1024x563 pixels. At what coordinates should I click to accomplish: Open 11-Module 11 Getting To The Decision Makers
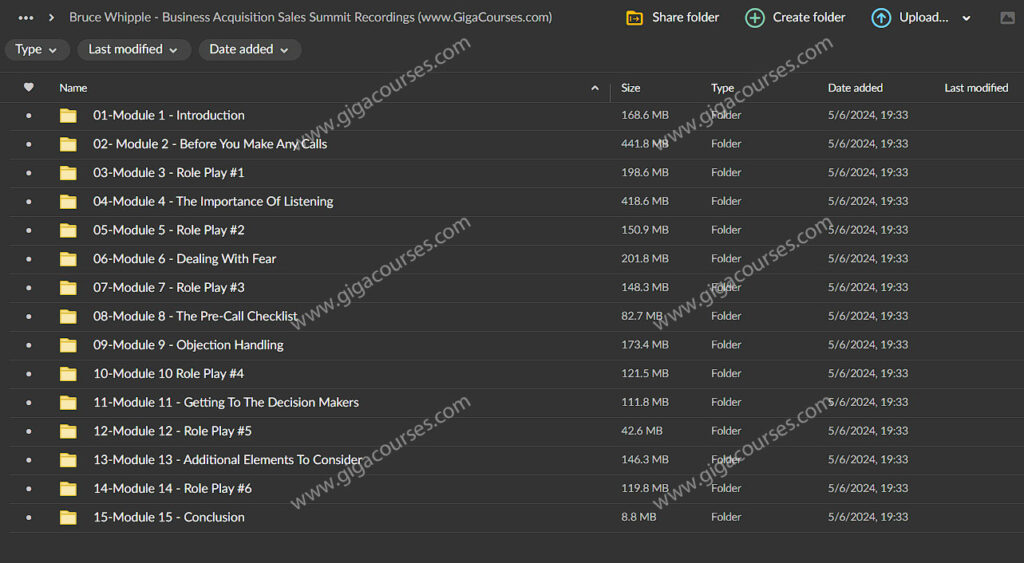click(x=226, y=402)
